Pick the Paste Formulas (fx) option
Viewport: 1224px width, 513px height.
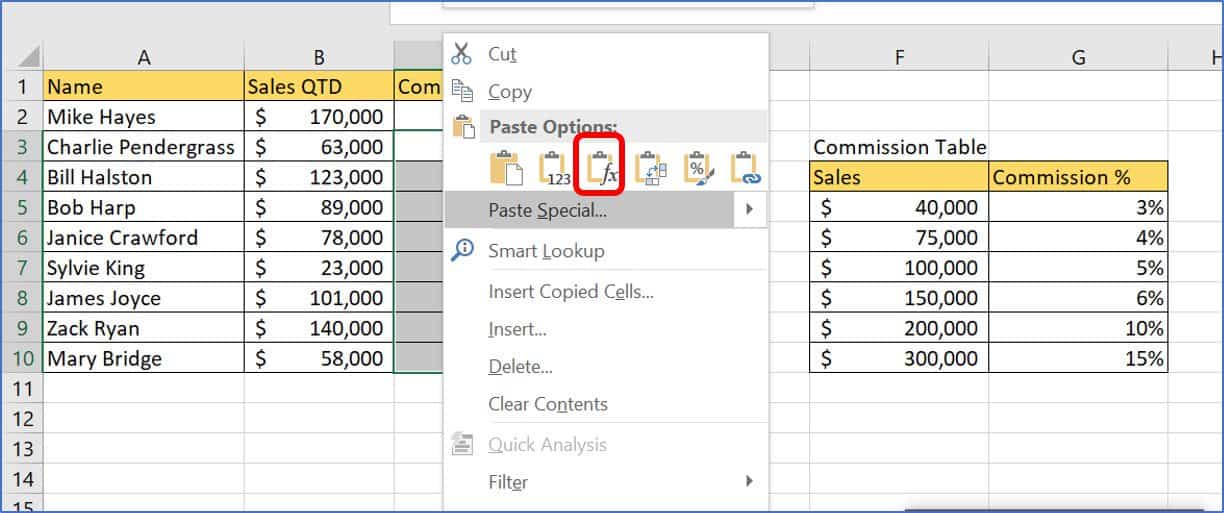[602, 168]
